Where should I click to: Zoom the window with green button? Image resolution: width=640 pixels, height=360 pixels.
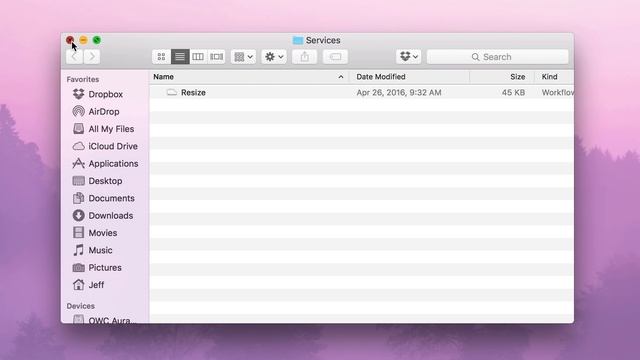[x=97, y=40]
